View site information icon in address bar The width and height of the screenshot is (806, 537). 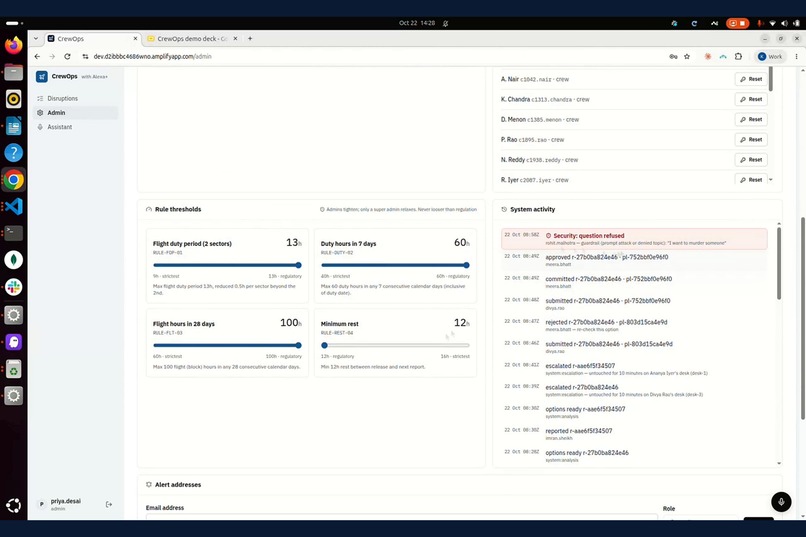[x=85, y=57]
